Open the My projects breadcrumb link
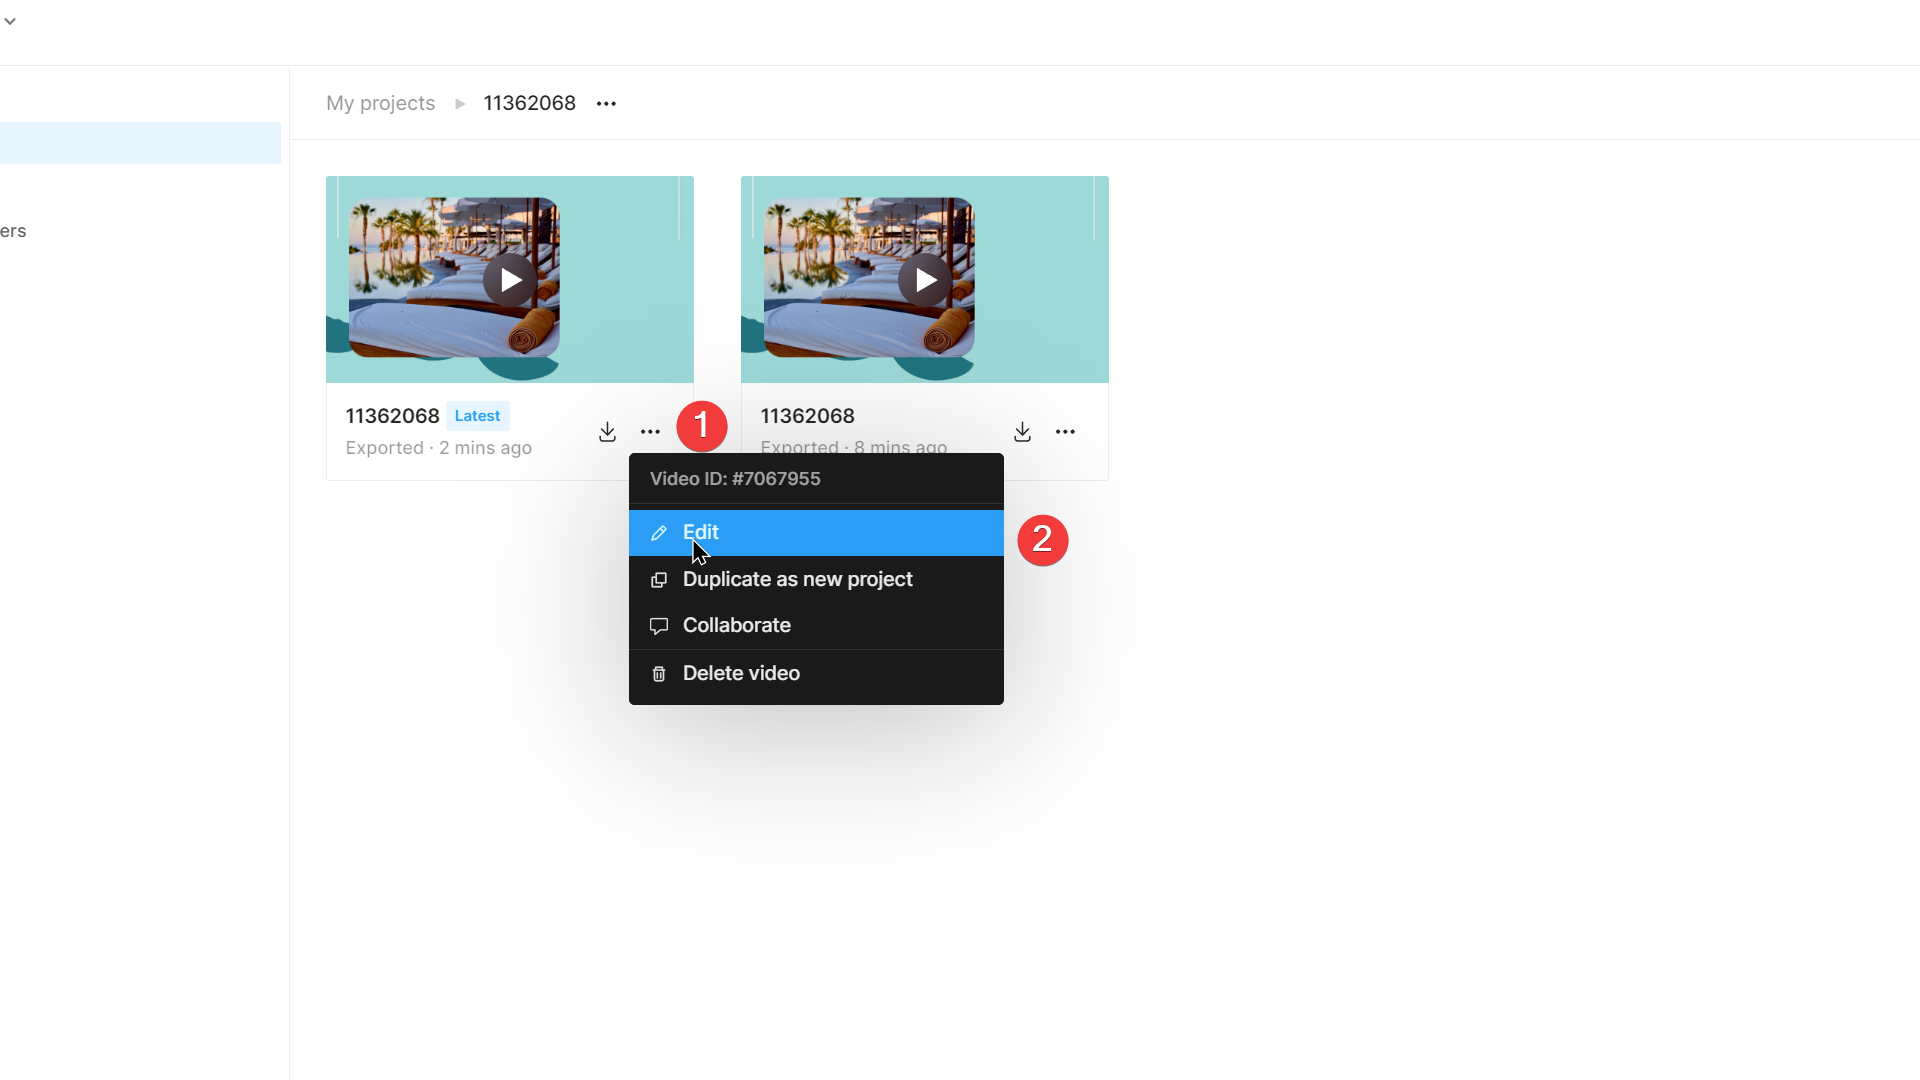Viewport: 1920px width, 1080px height. (380, 103)
